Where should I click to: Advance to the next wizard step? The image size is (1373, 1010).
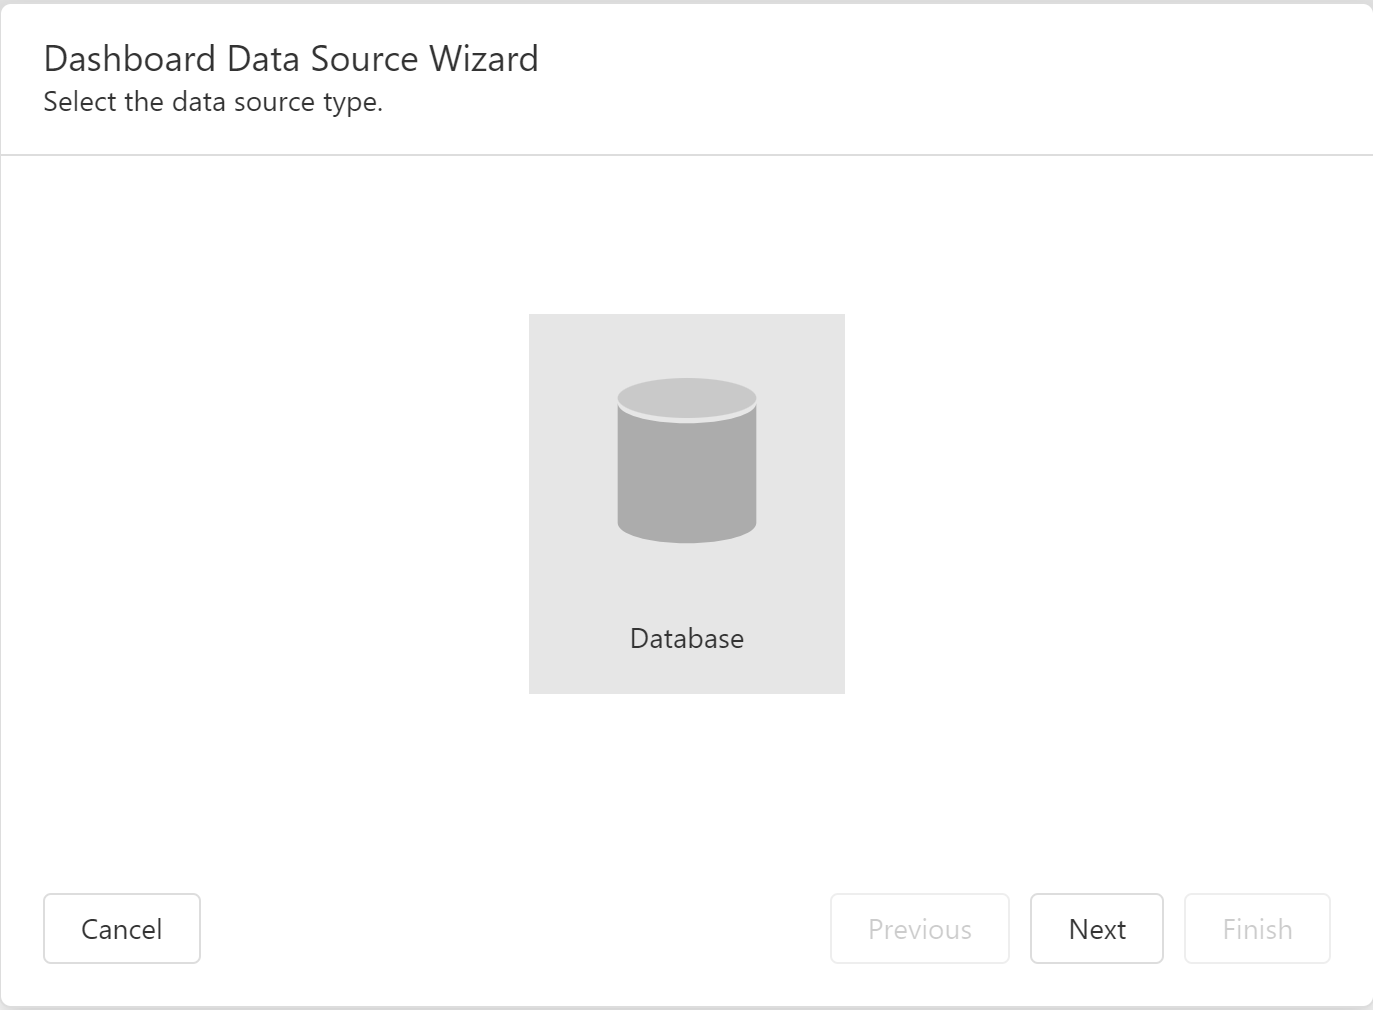1097,929
